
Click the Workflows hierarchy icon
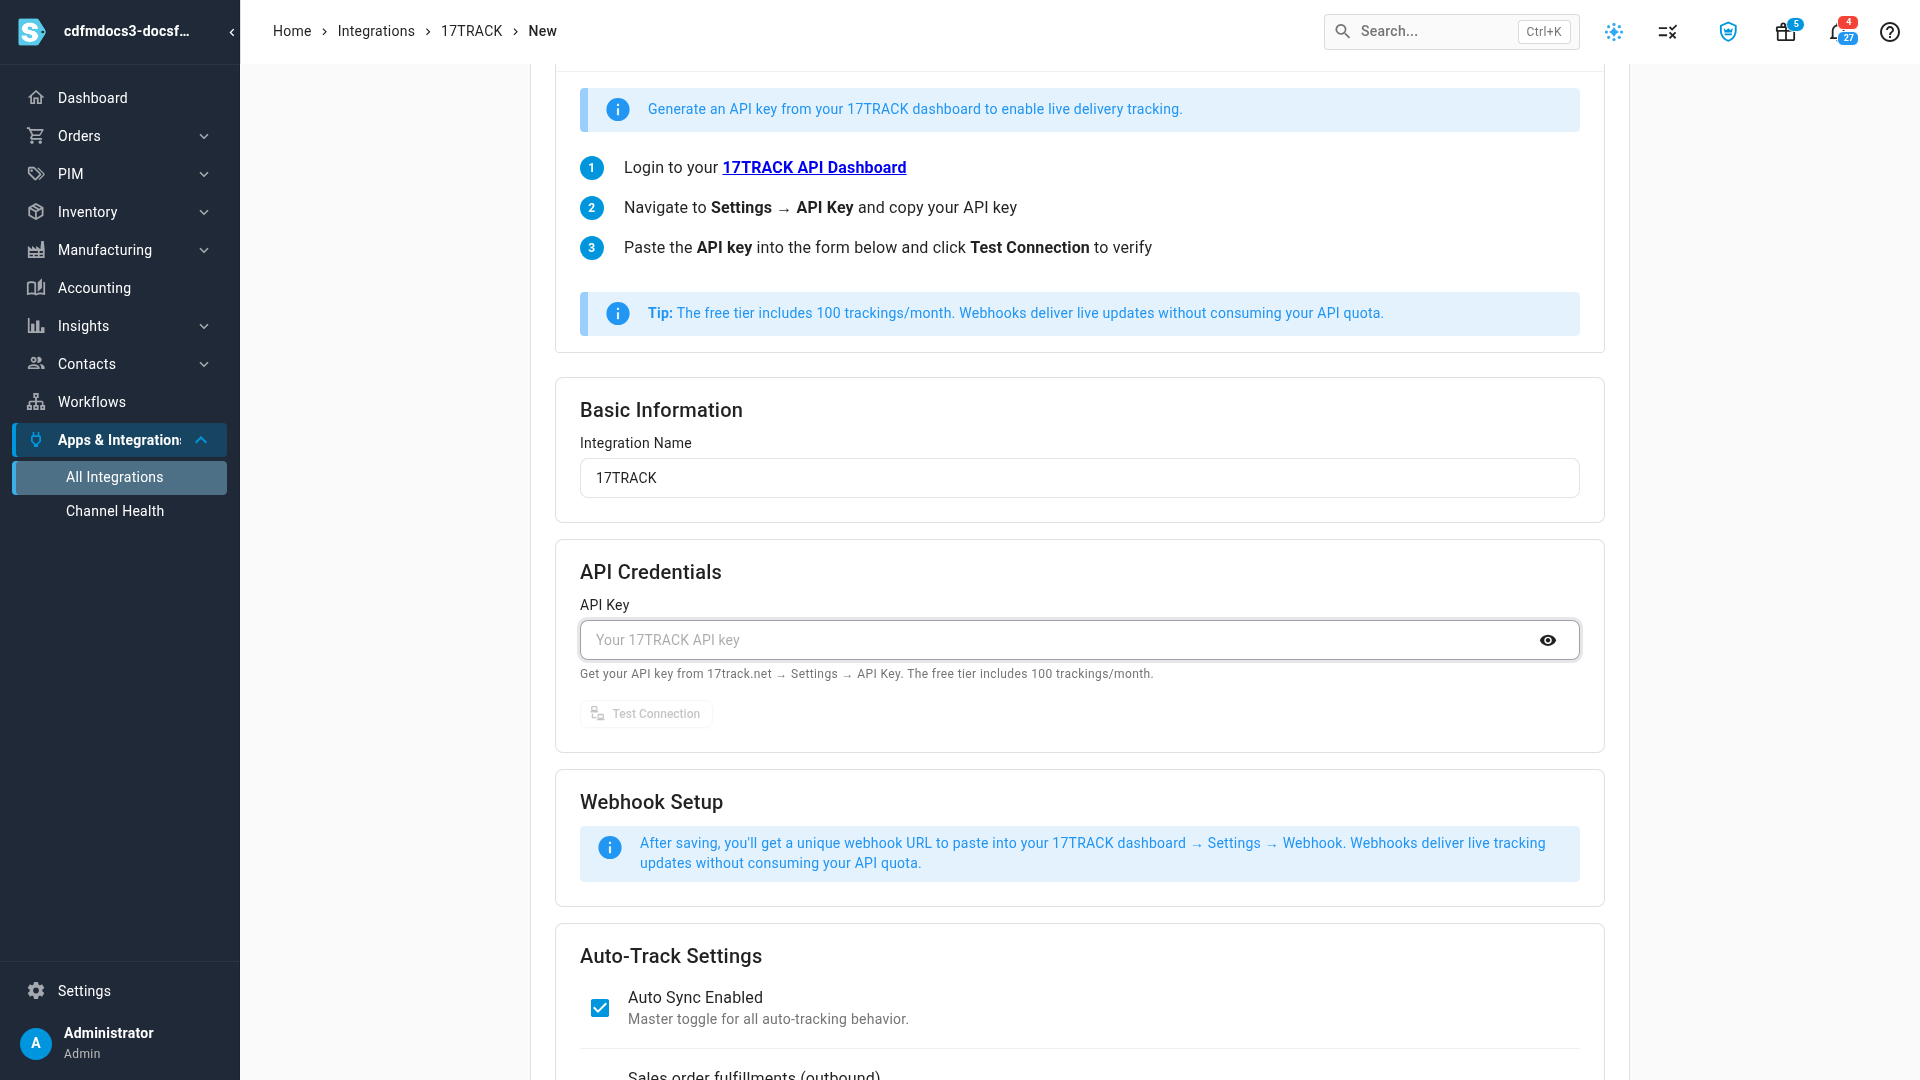click(36, 402)
